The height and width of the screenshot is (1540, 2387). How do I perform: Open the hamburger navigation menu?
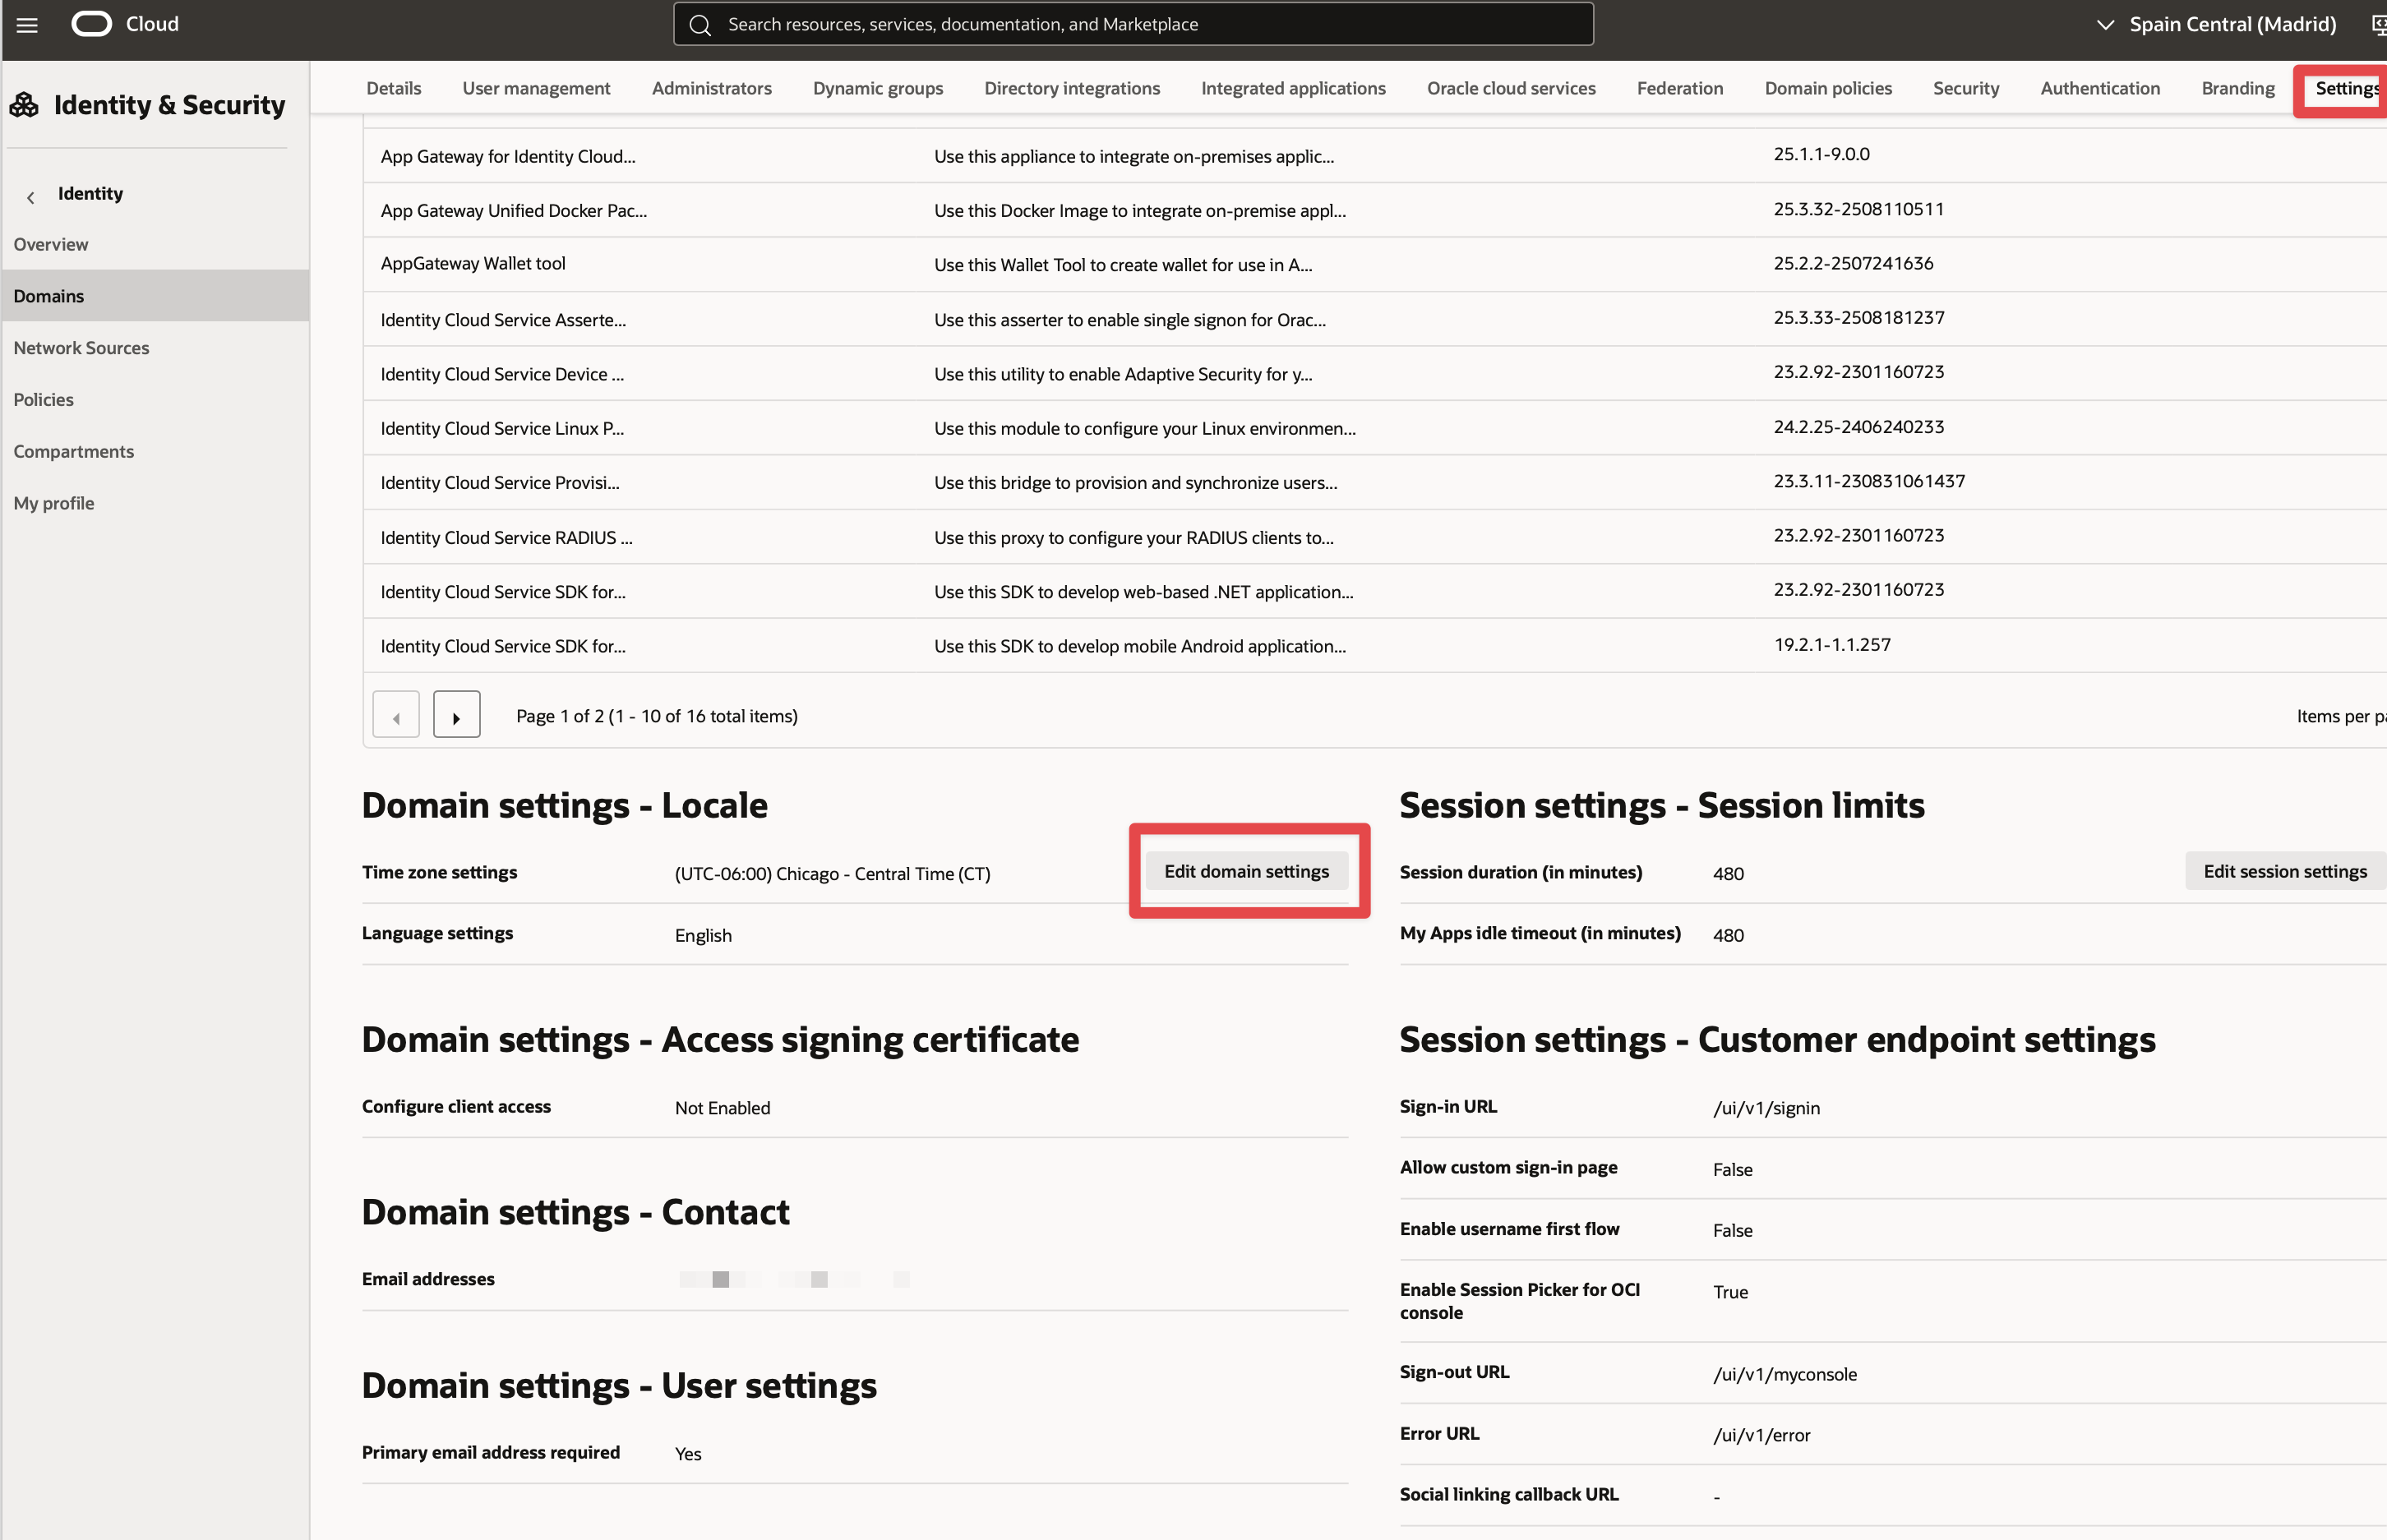coord(27,25)
